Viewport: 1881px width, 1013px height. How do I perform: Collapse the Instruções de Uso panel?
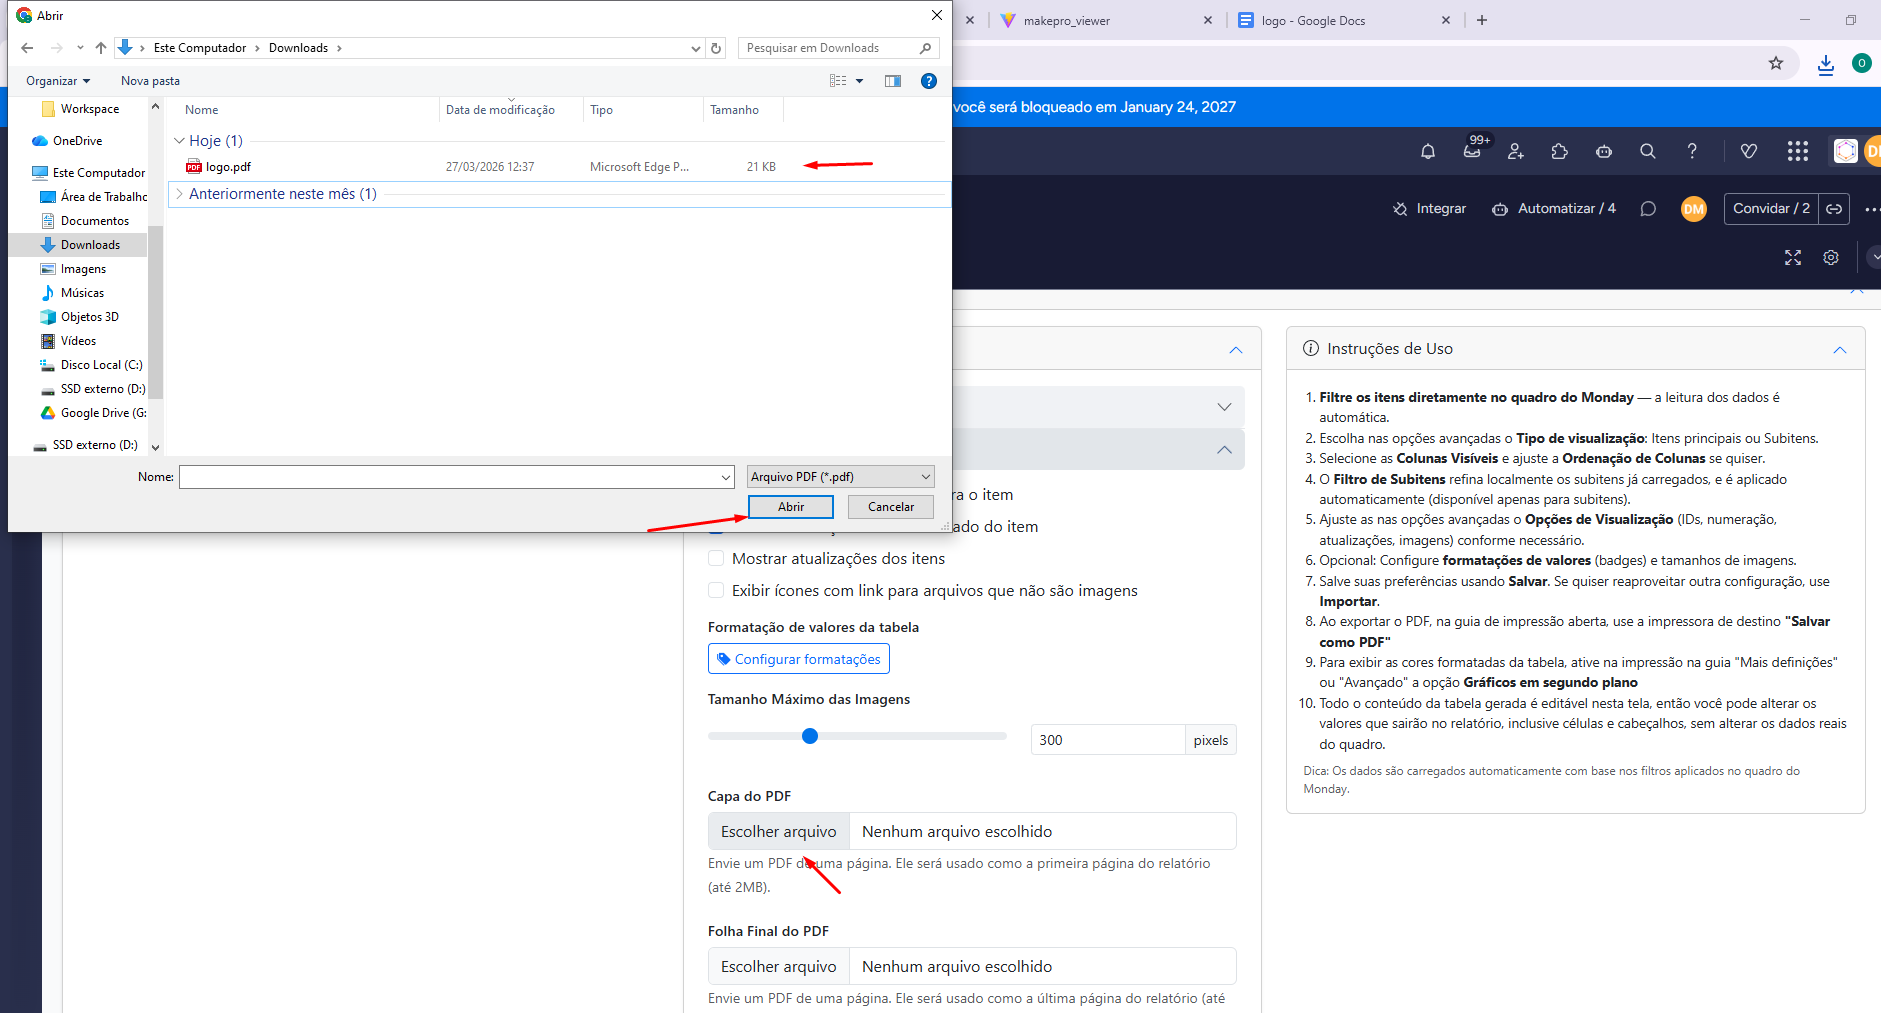1839,349
